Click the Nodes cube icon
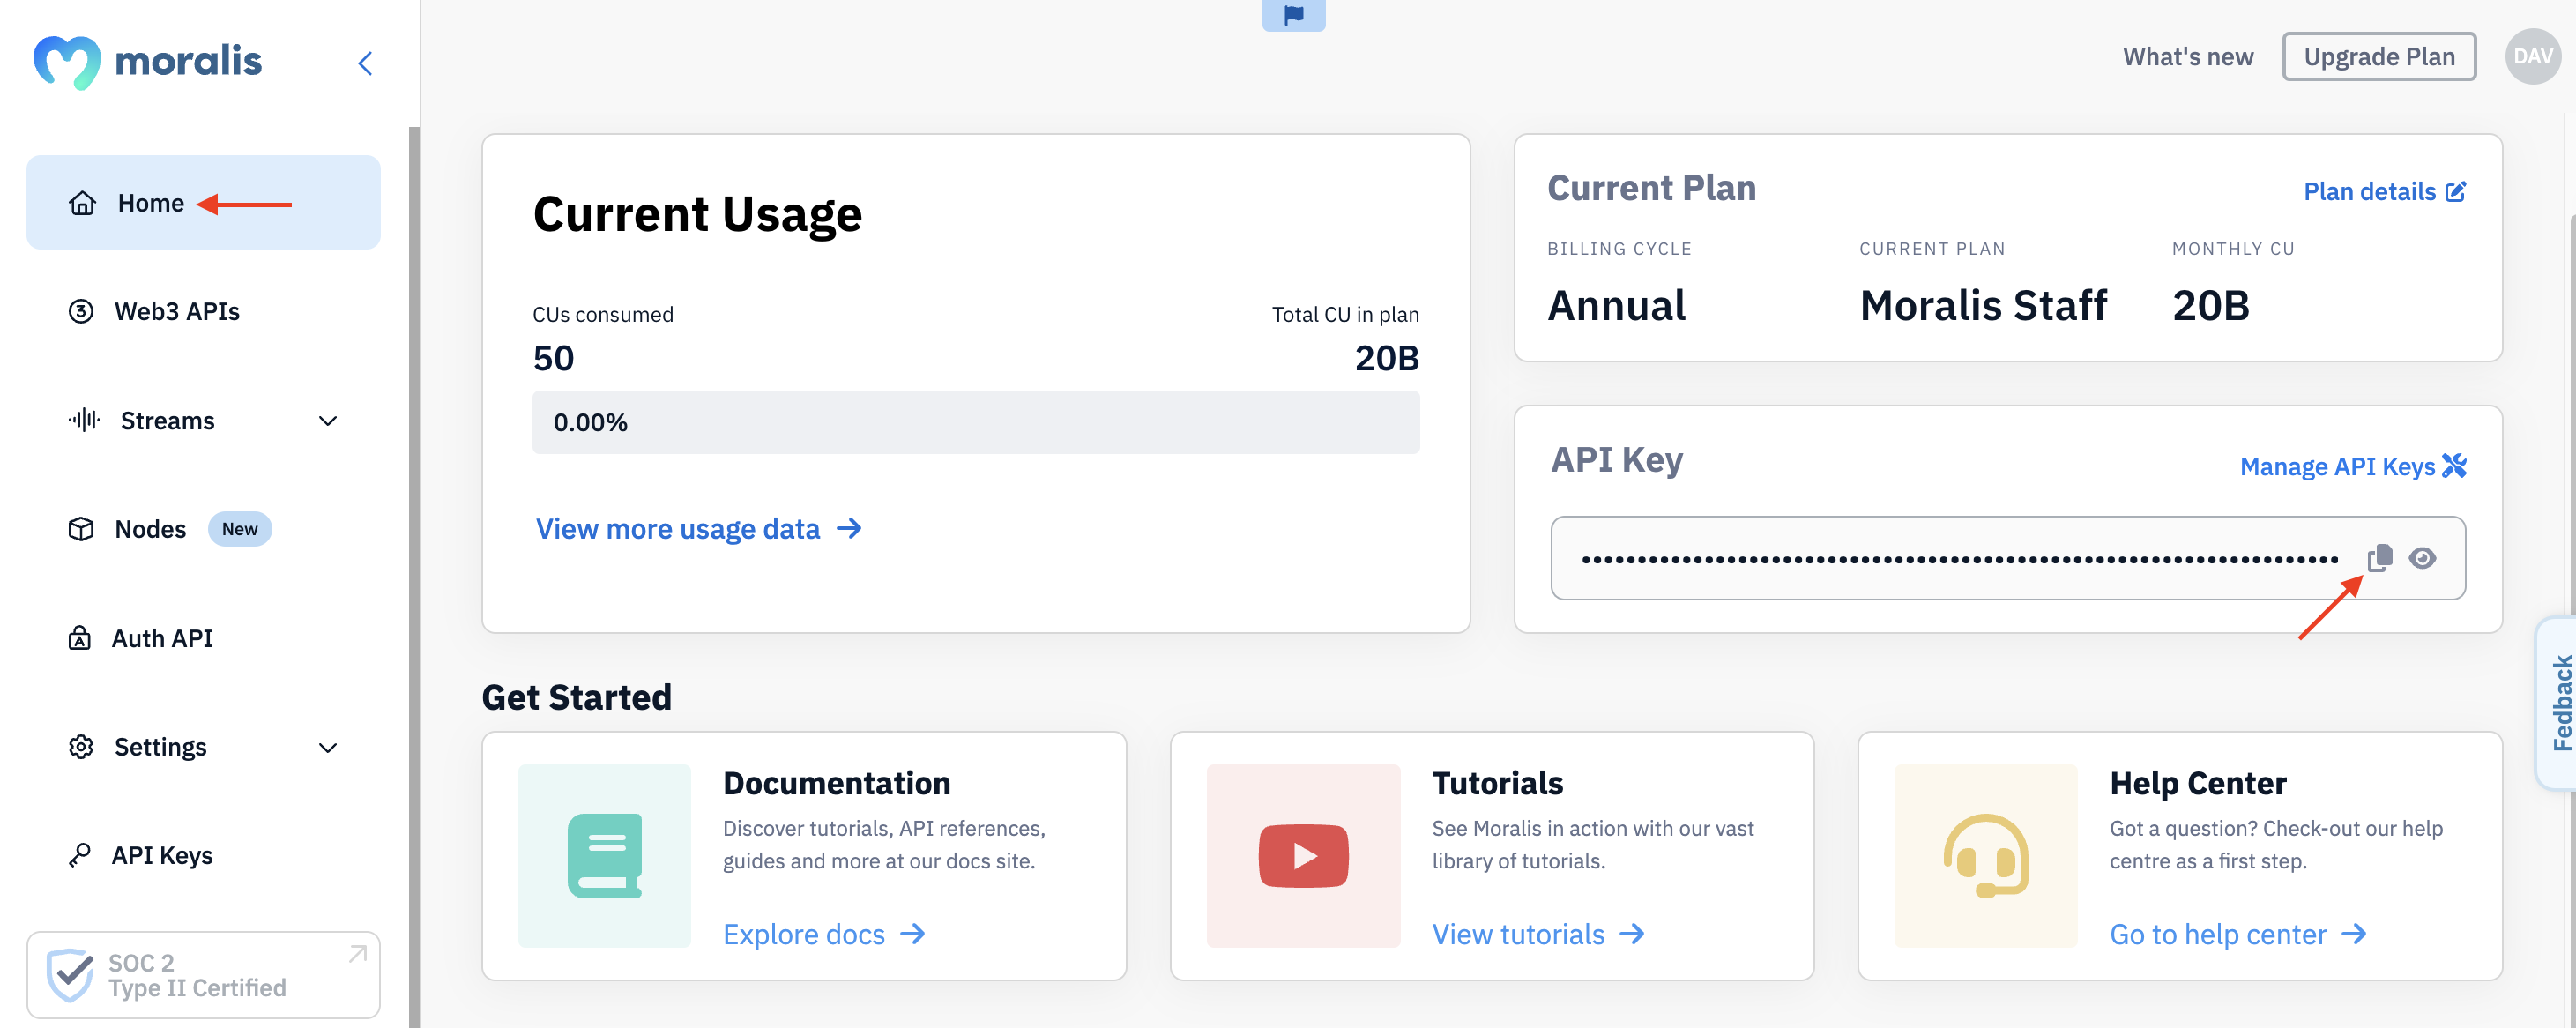The height and width of the screenshot is (1028, 2576). 81,529
